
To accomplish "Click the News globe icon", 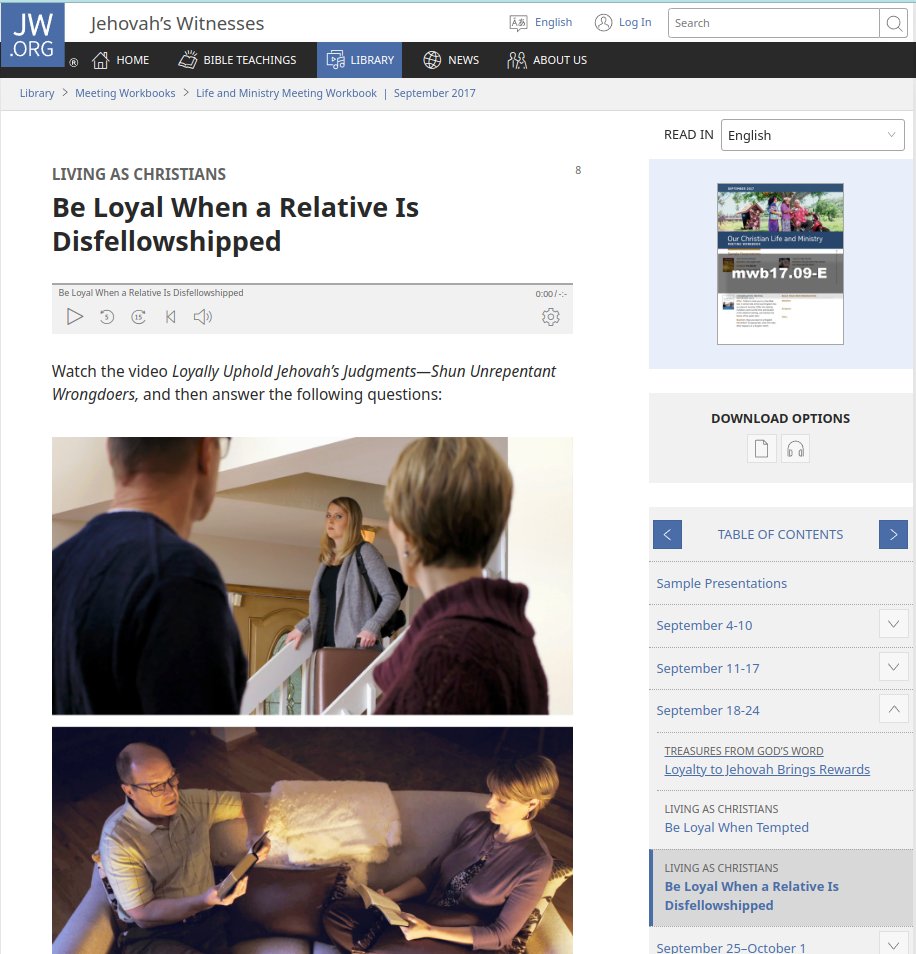I will click(432, 60).
